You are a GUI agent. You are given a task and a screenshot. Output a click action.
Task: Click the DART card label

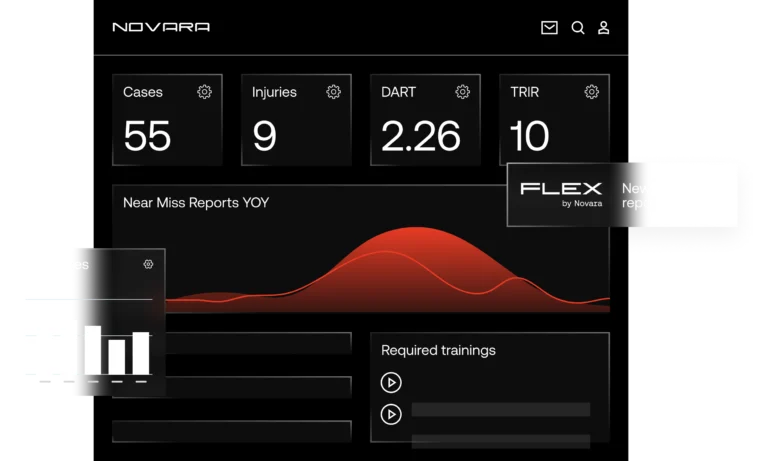click(x=398, y=92)
